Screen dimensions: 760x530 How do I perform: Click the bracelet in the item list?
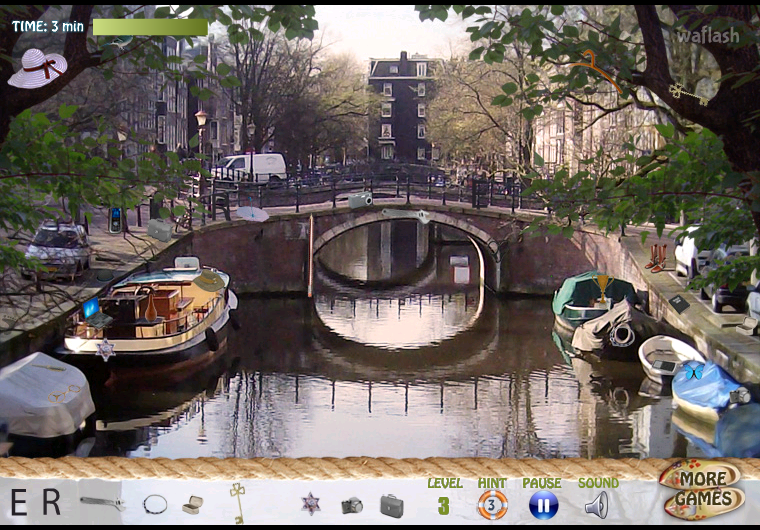(155, 504)
